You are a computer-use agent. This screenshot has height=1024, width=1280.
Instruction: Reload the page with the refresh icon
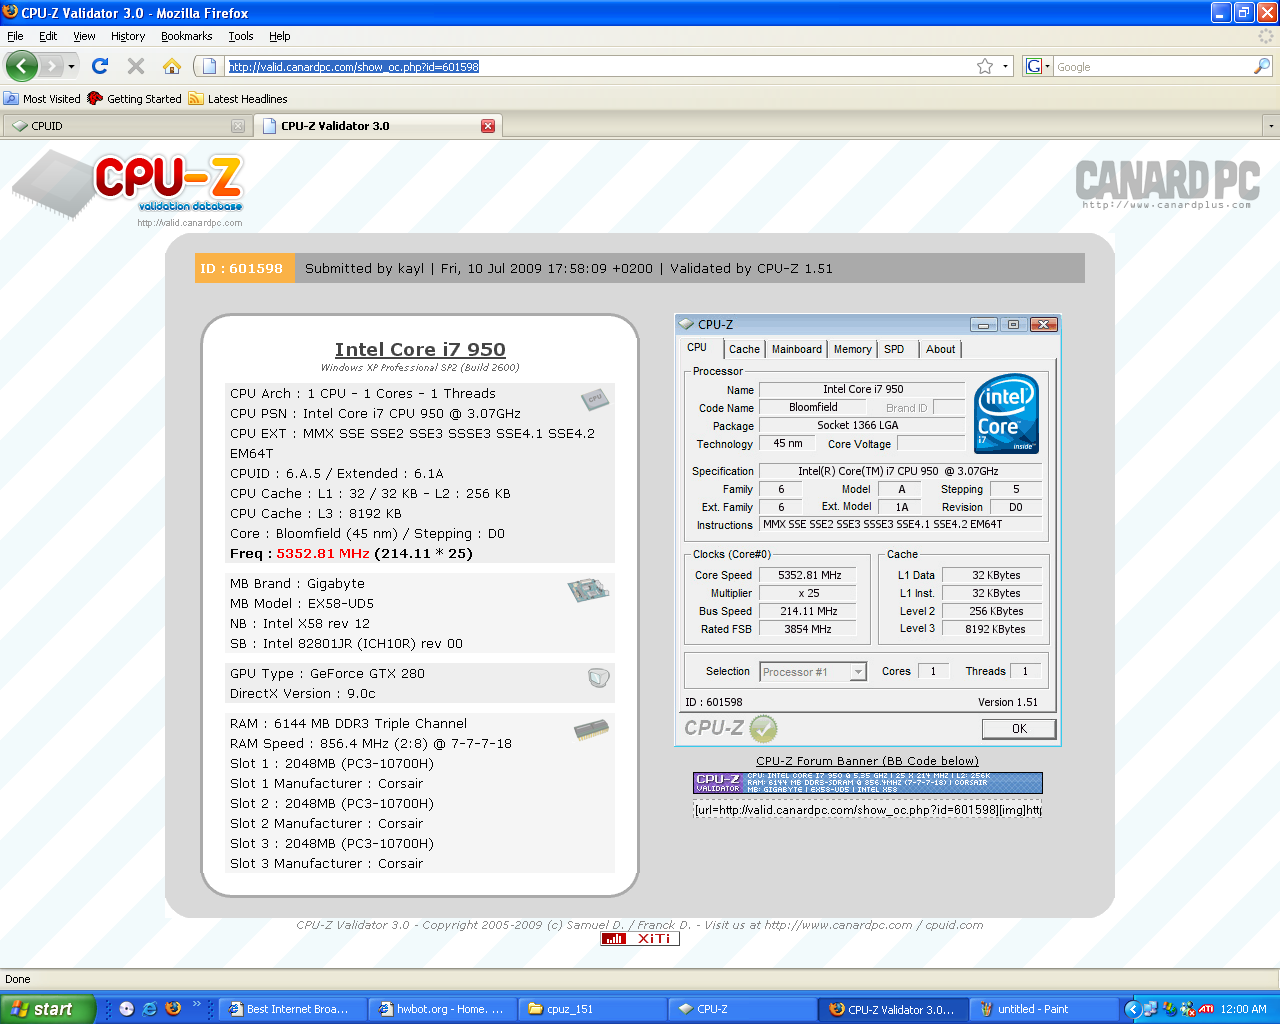tap(100, 66)
